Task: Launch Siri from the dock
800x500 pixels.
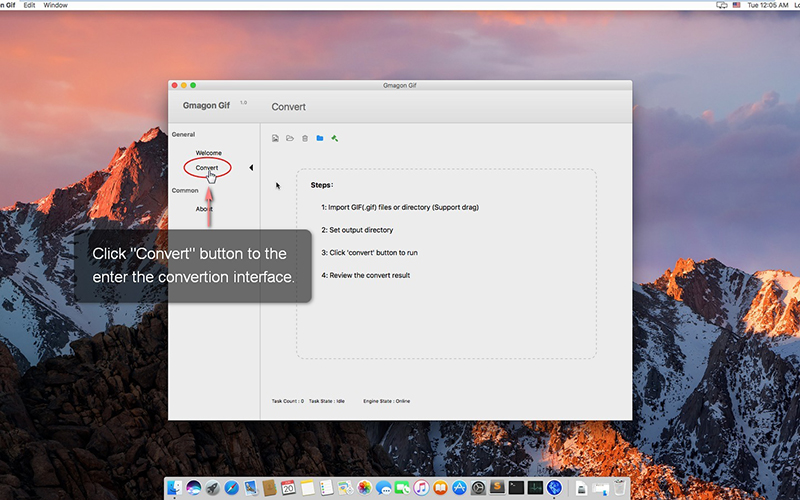Action: pos(193,488)
